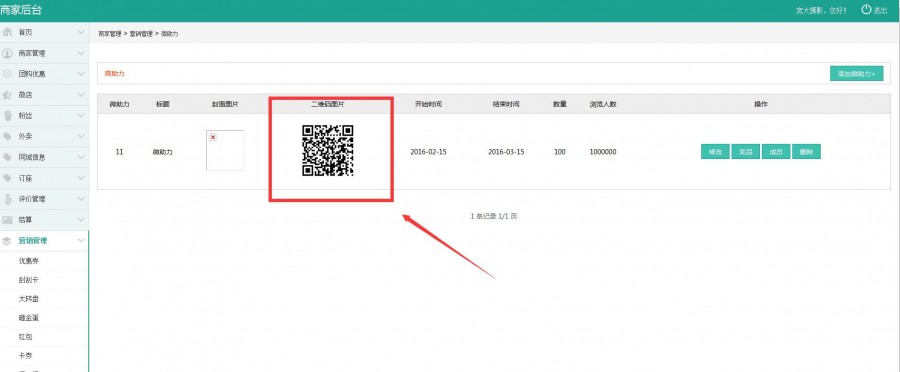Click the ID value 11
Viewport: 900px width, 372px height.
click(119, 152)
